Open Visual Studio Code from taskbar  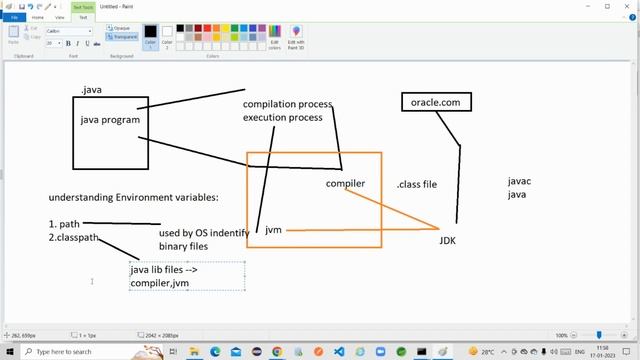(x=339, y=351)
